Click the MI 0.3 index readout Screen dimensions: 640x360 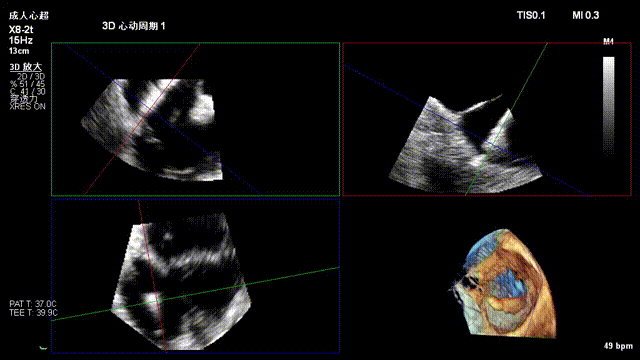click(585, 16)
